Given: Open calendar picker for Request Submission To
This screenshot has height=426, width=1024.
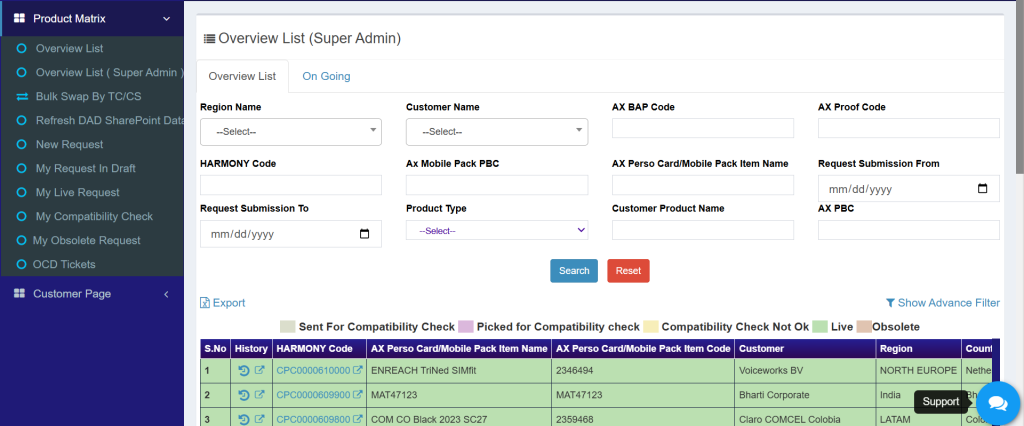Looking at the screenshot, I should [364, 234].
